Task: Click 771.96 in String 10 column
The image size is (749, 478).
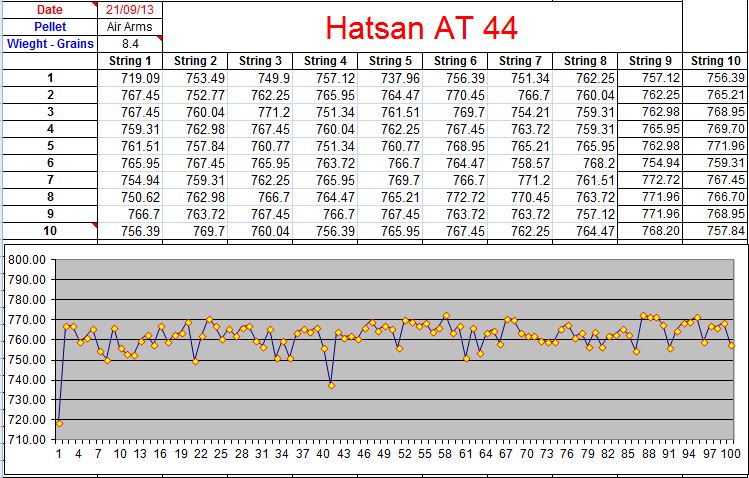Action: pyautogui.click(x=715, y=146)
